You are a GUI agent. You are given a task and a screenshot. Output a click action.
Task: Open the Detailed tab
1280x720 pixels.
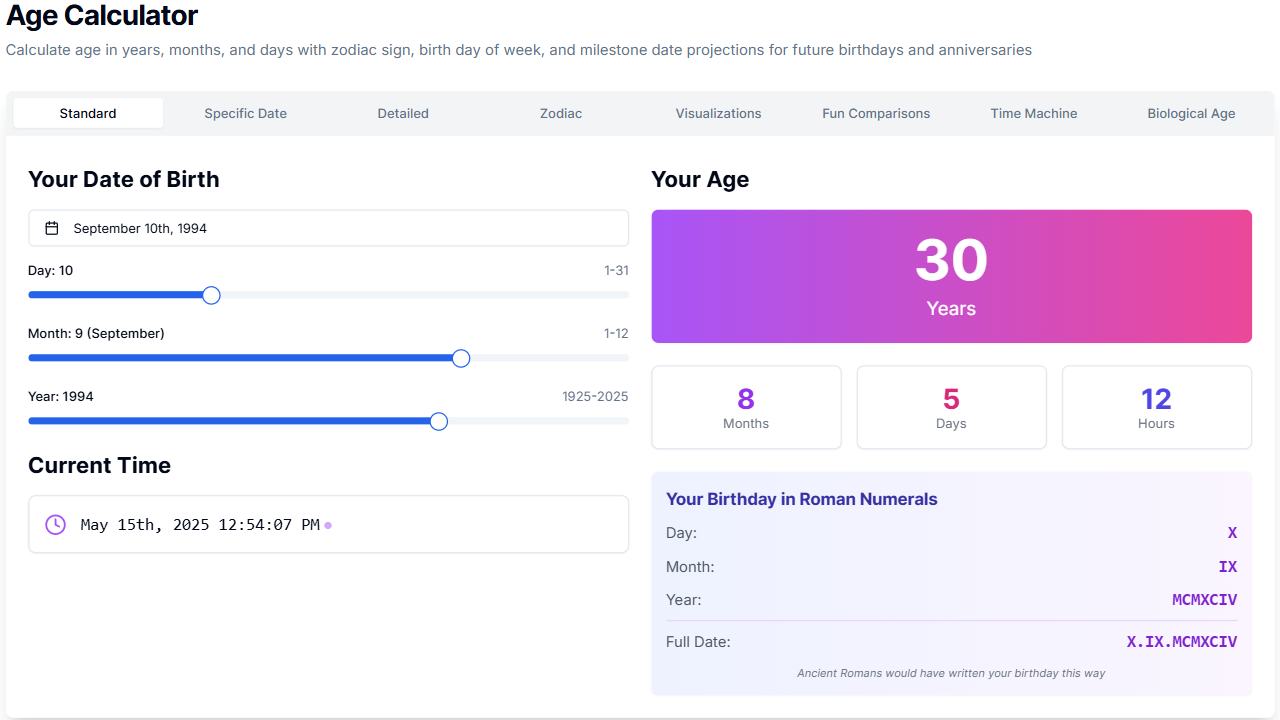point(403,113)
